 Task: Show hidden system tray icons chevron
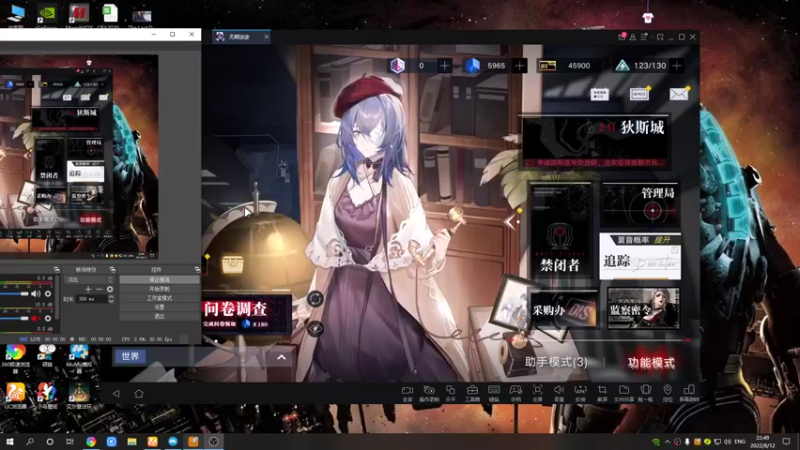(x=667, y=442)
